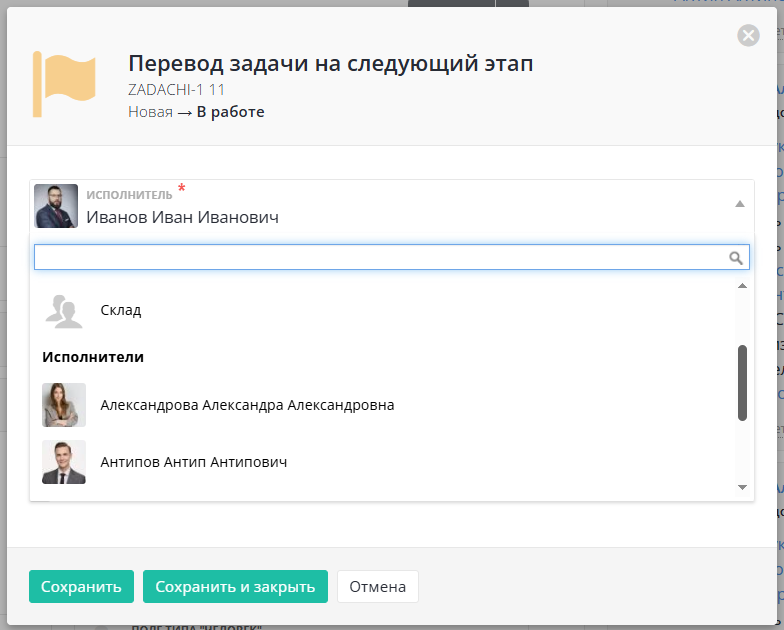Click Иванов Иван Иванович's avatar
The image size is (784, 630).
pos(56,206)
